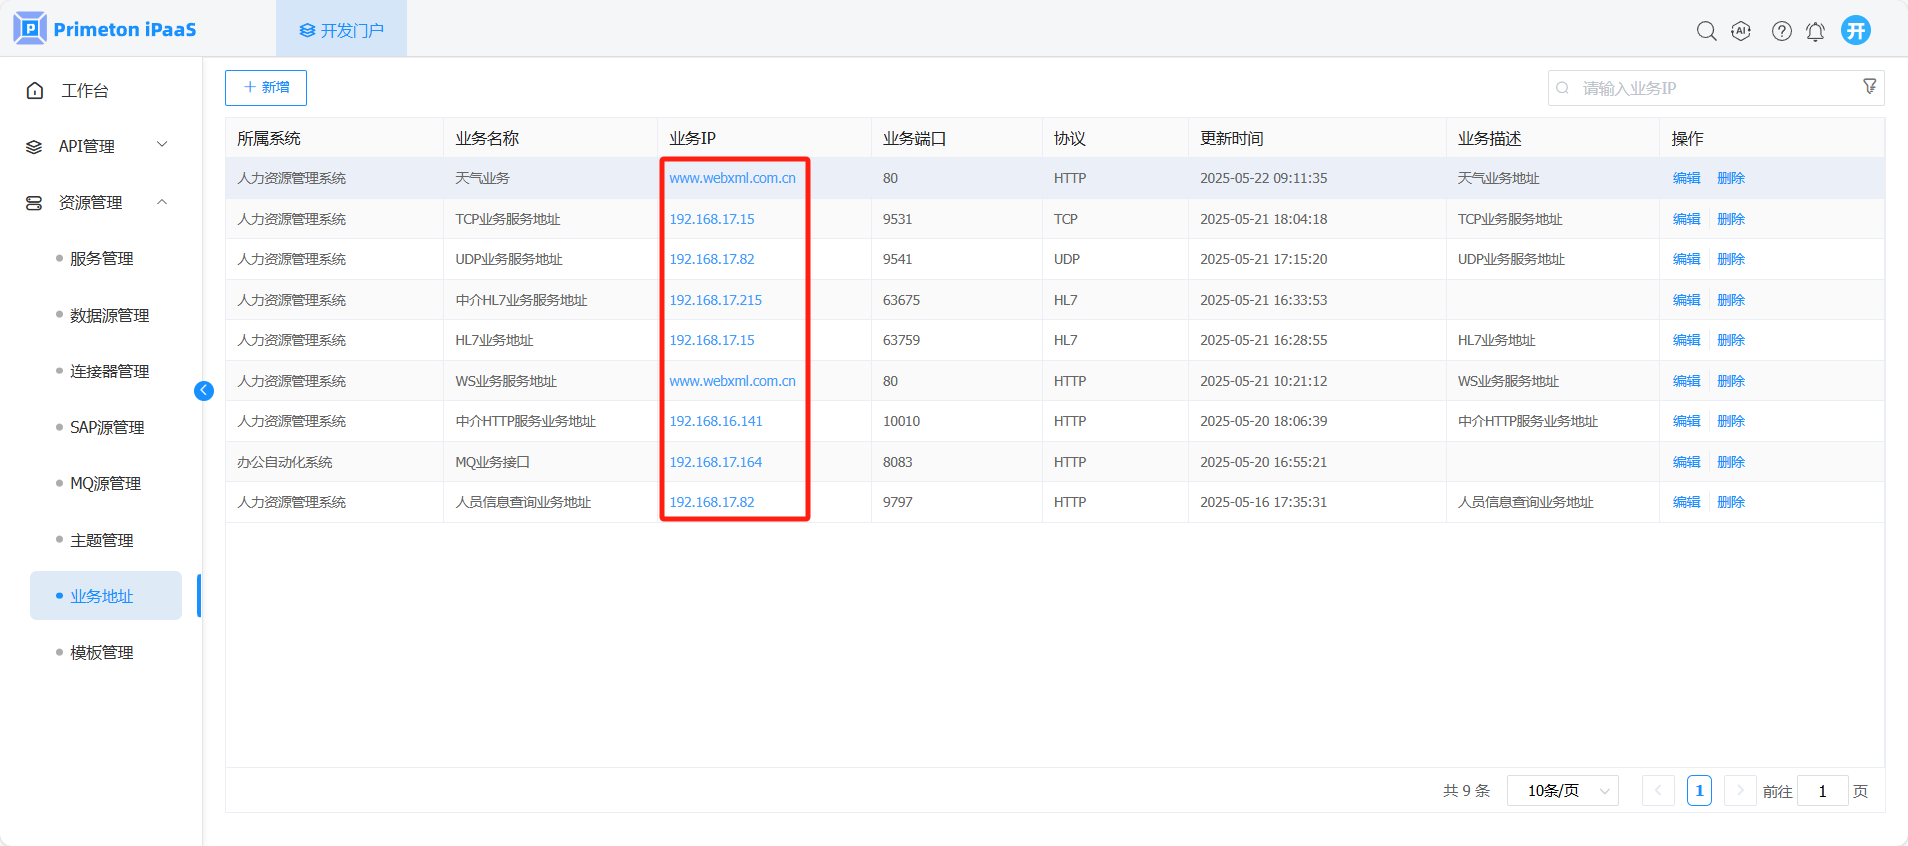1908x846 pixels.
Task: Expand the API管理 menu
Action: [x=96, y=146]
